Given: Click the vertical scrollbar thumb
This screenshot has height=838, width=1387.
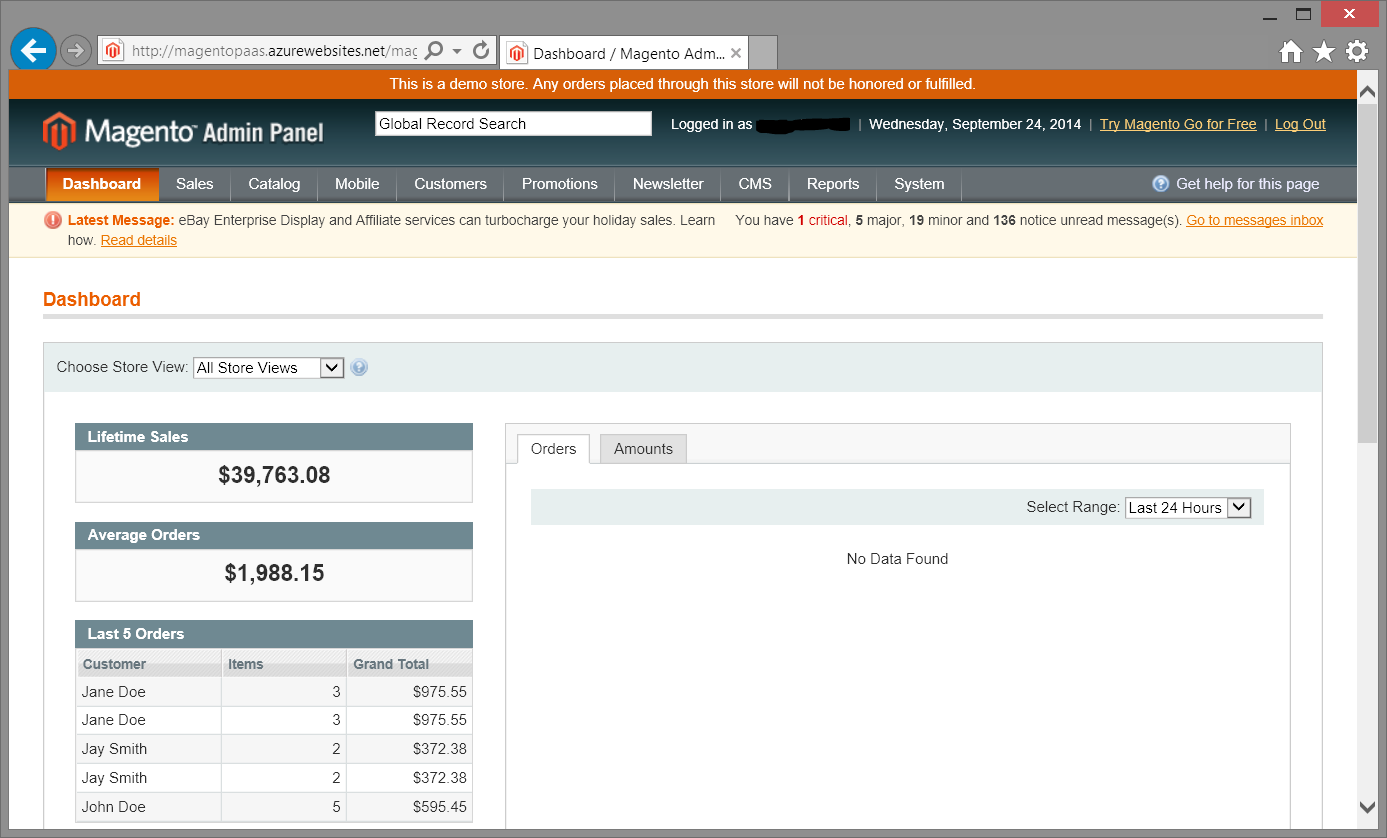Looking at the screenshot, I should [x=1368, y=271].
